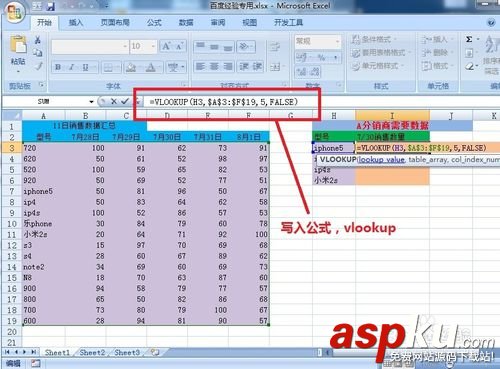The height and width of the screenshot is (369, 500).
Task: Select the Format Painter brush icon
Action: point(39,66)
